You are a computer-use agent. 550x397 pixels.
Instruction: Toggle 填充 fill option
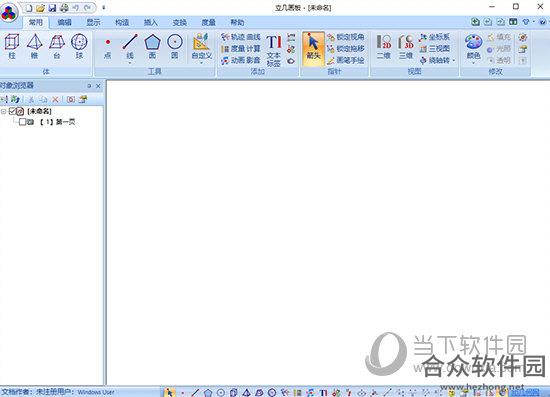pos(499,37)
